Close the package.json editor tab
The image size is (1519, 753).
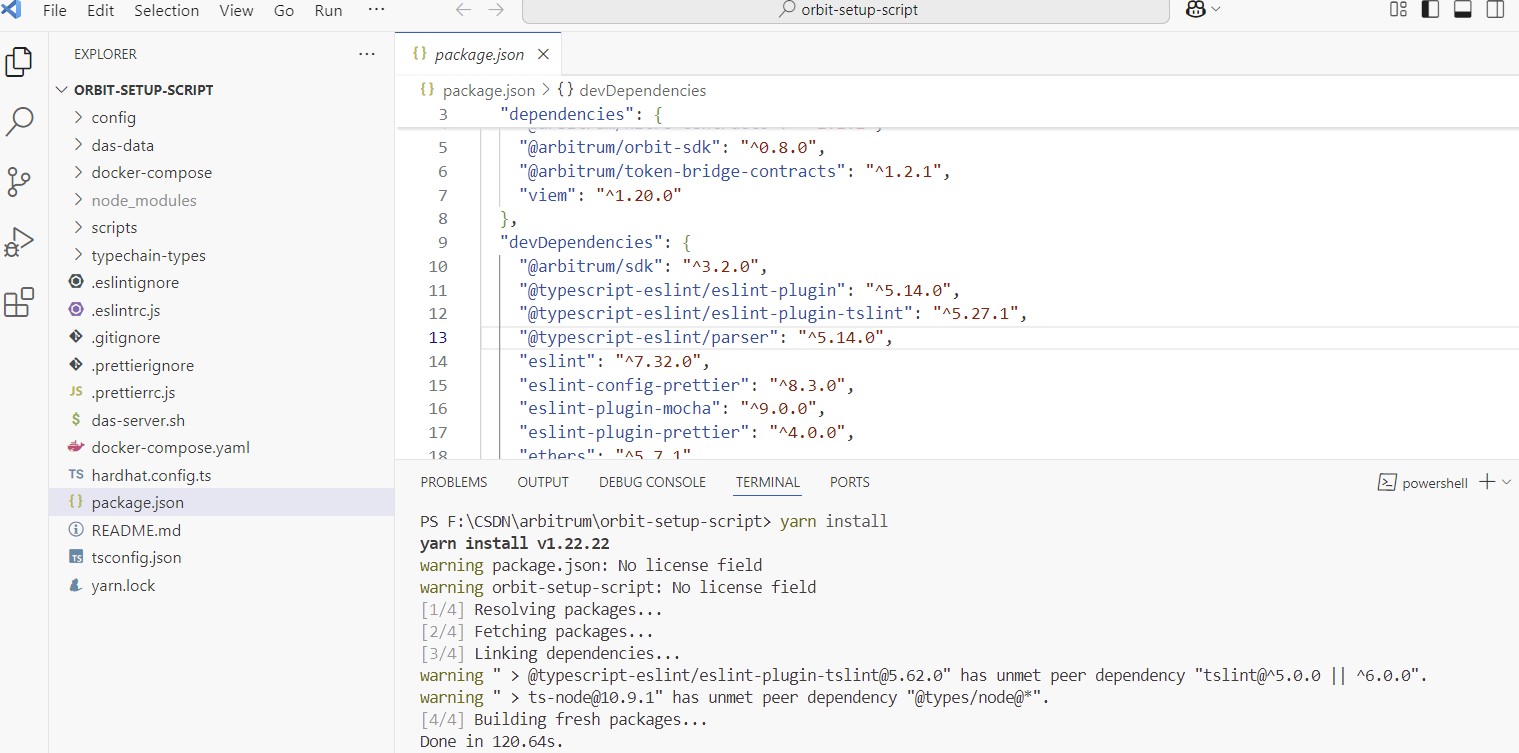click(543, 55)
